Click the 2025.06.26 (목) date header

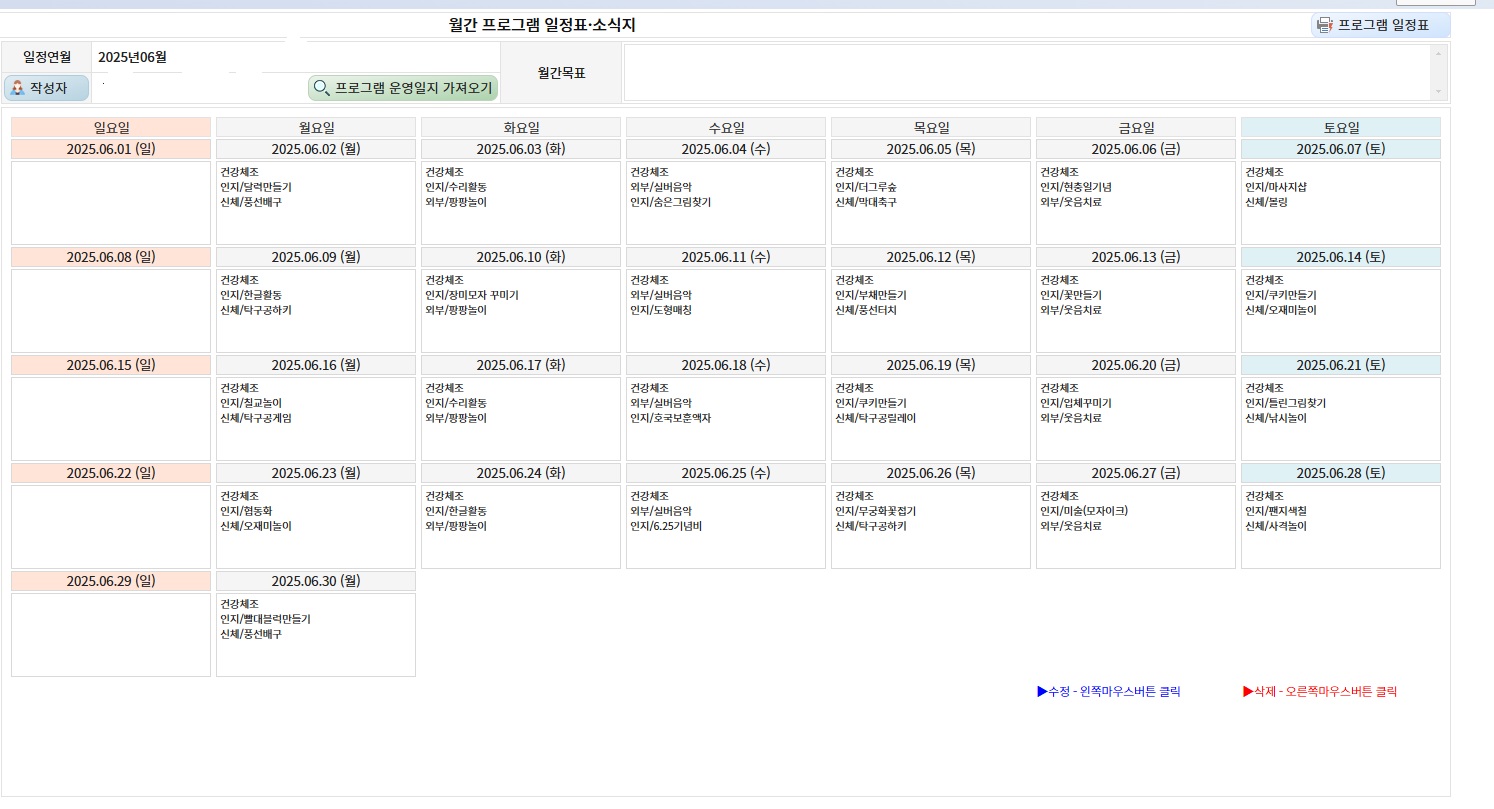(x=931, y=473)
